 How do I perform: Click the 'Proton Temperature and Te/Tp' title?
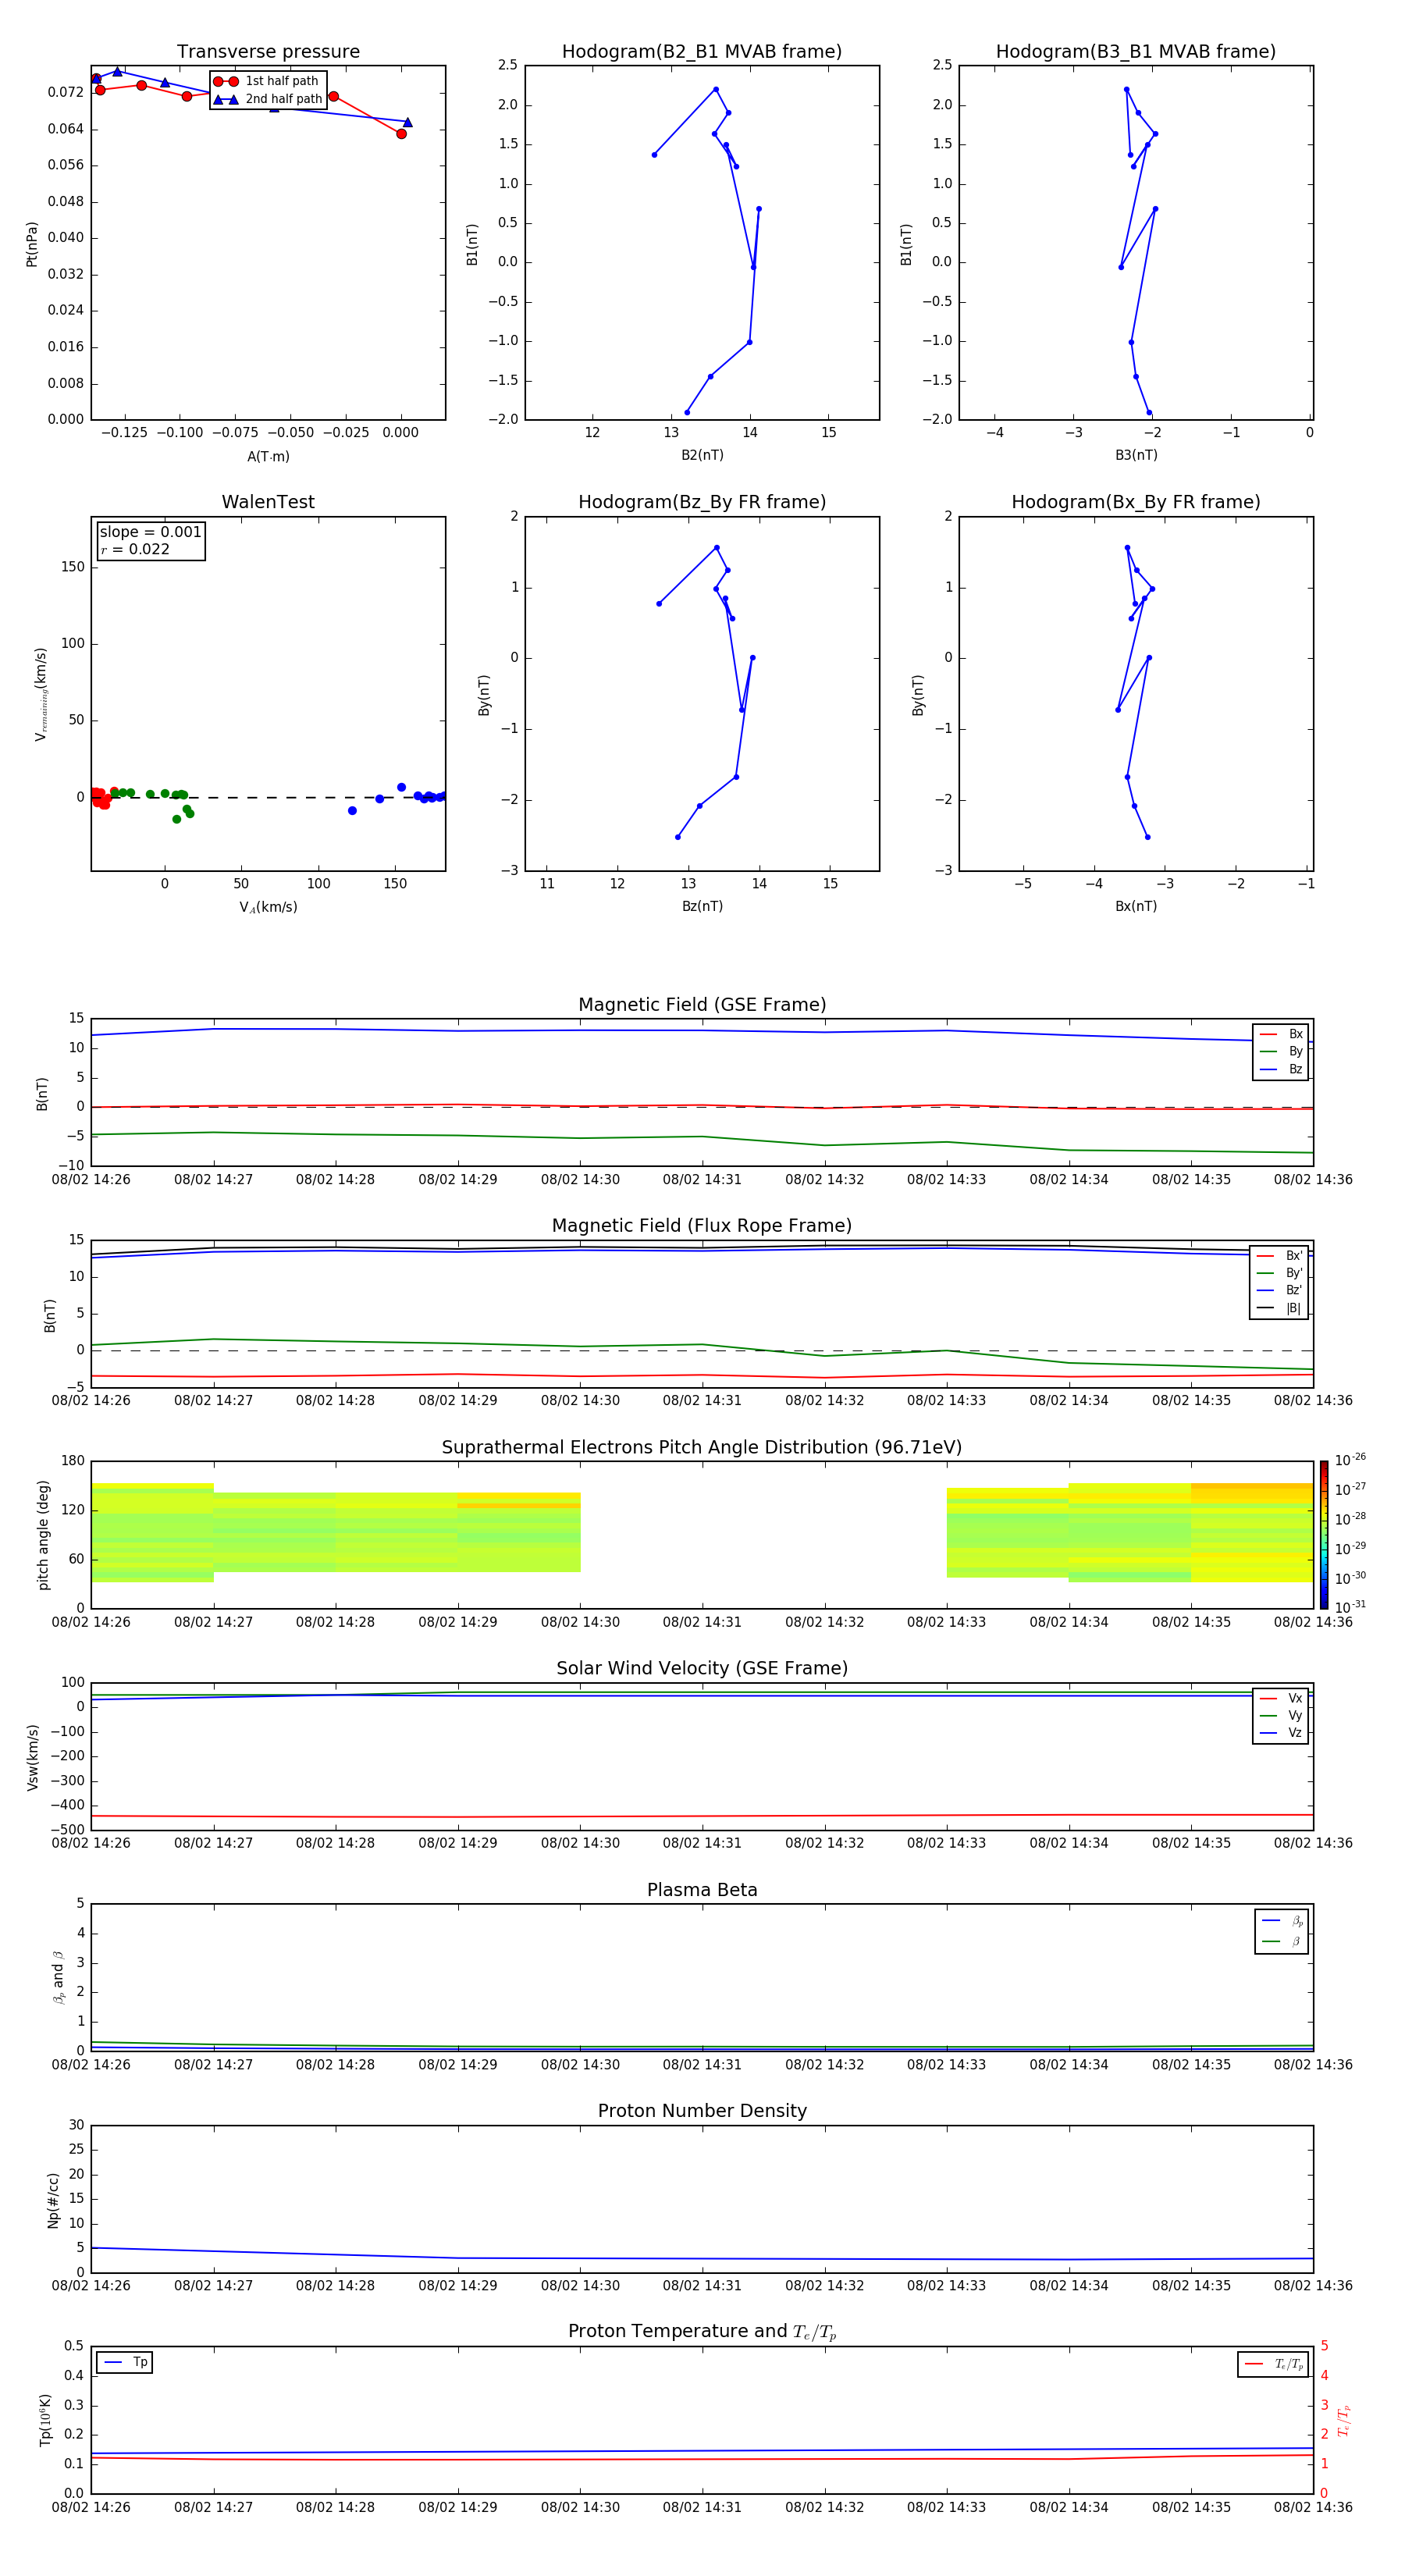click(702, 2331)
